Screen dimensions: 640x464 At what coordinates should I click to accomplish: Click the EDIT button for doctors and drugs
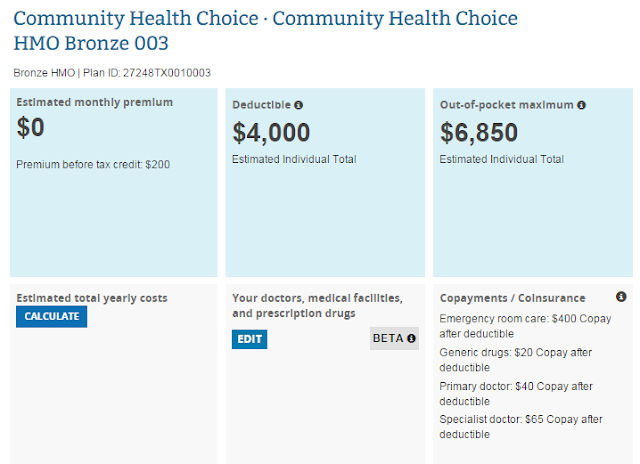(x=250, y=339)
